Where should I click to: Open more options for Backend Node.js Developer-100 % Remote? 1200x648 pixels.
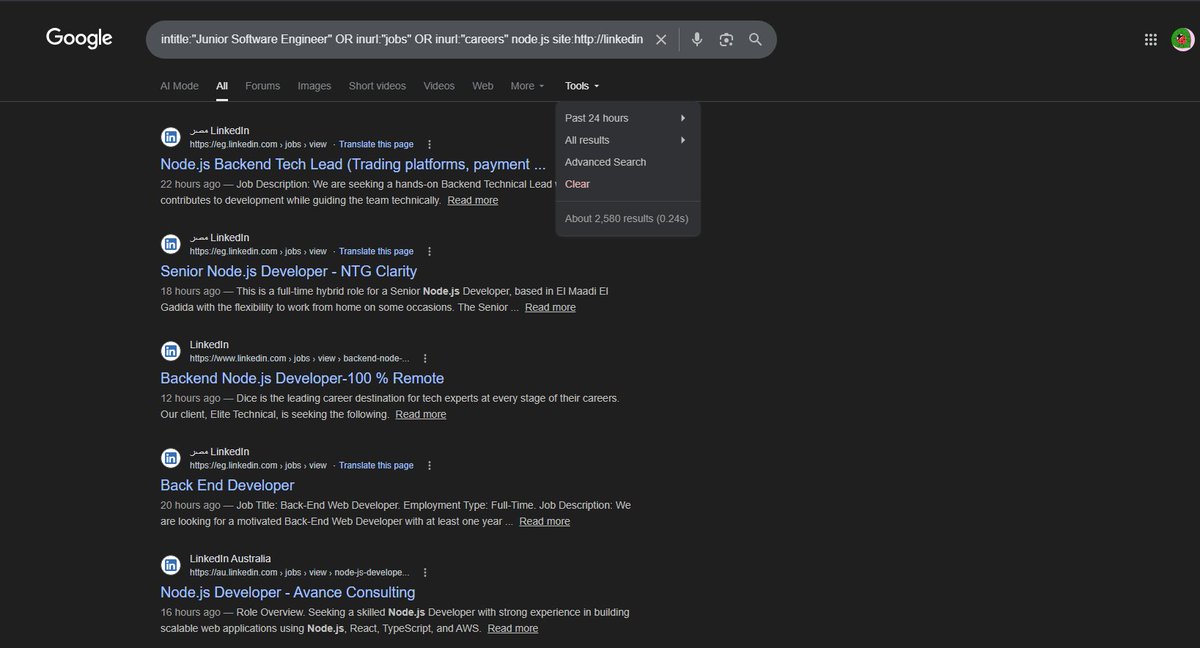[x=425, y=359]
